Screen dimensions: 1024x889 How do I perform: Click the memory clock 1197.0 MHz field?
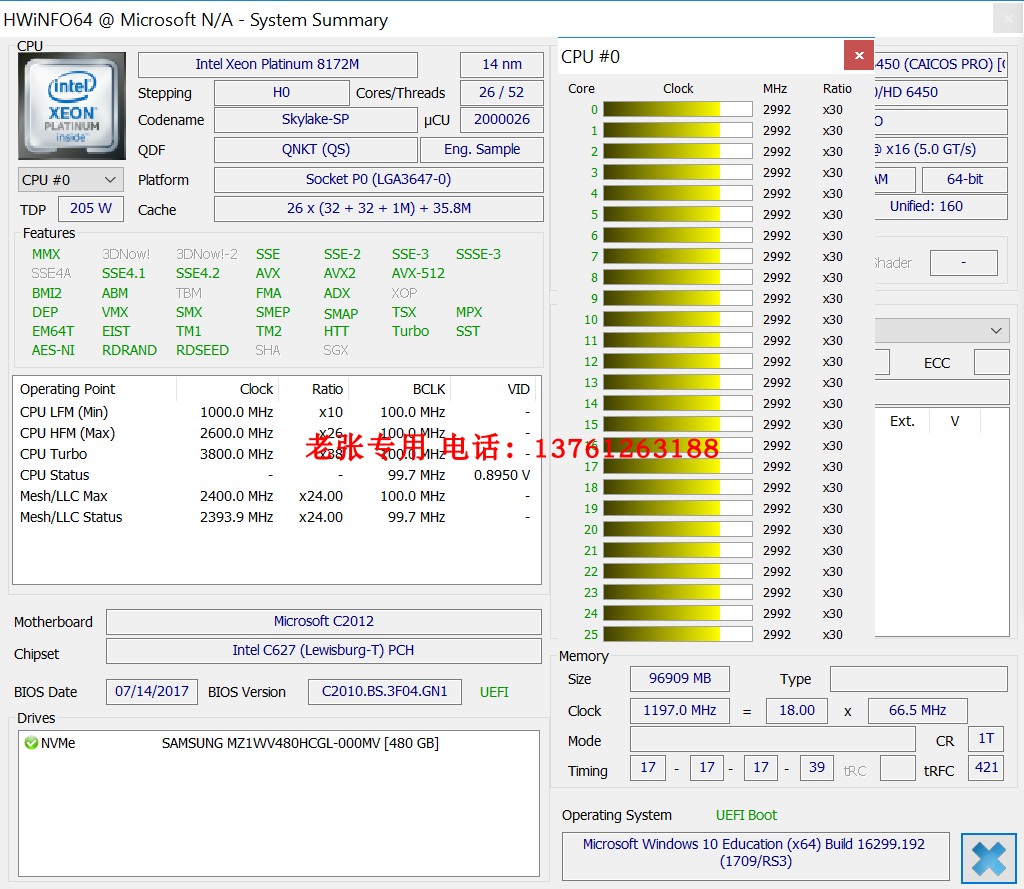click(680, 711)
